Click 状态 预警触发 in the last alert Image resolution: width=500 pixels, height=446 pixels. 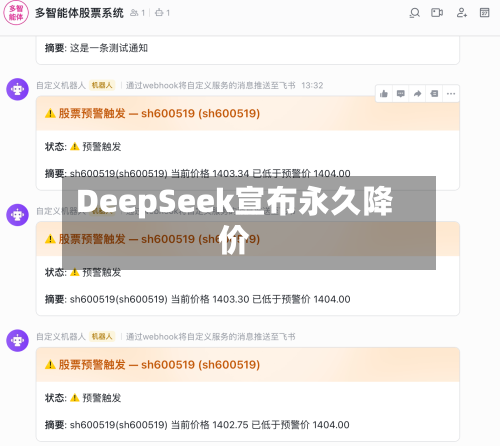[x=83, y=398]
